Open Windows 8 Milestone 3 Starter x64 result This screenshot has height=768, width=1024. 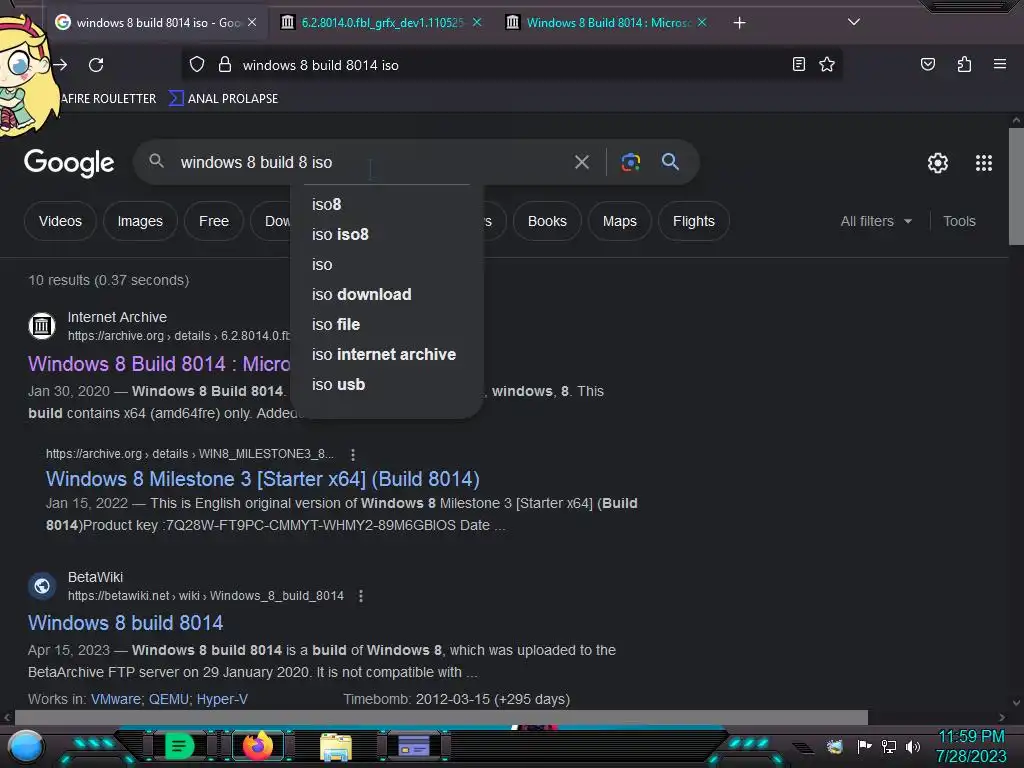click(263, 479)
